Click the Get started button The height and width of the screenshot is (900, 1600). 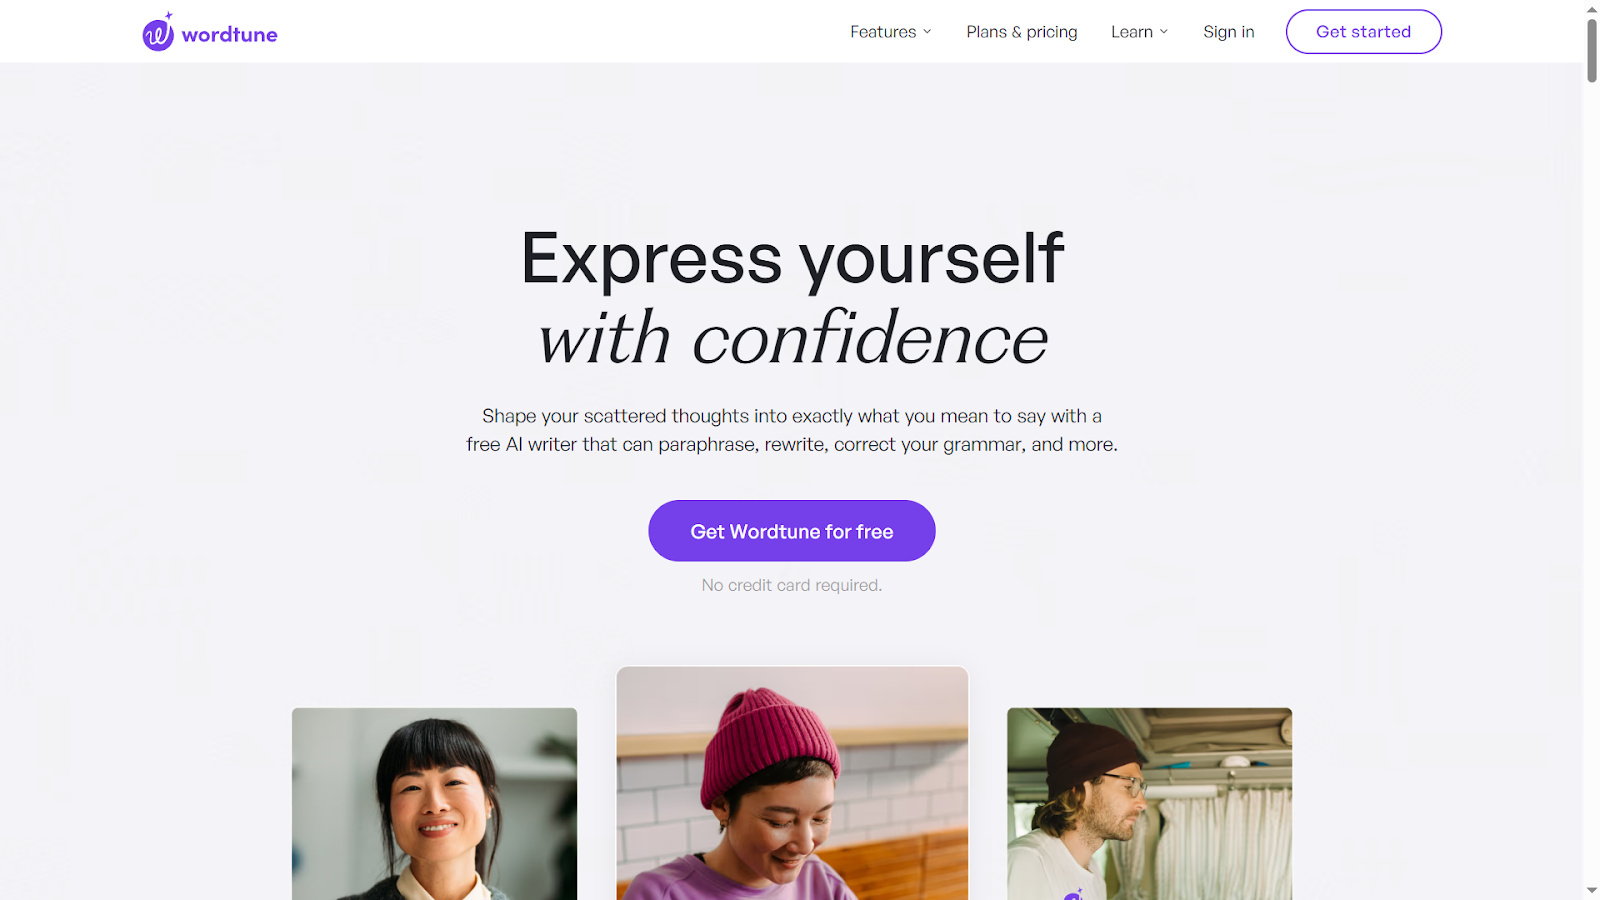[1364, 32]
